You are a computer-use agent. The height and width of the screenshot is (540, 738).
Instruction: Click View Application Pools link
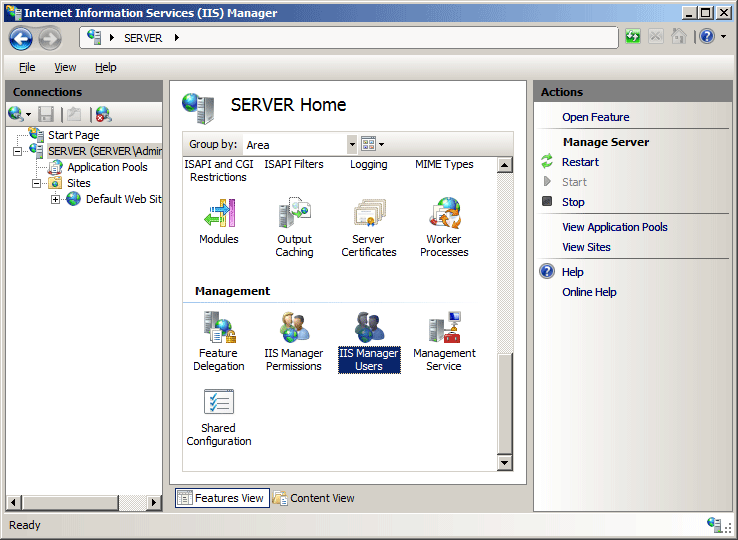(614, 227)
